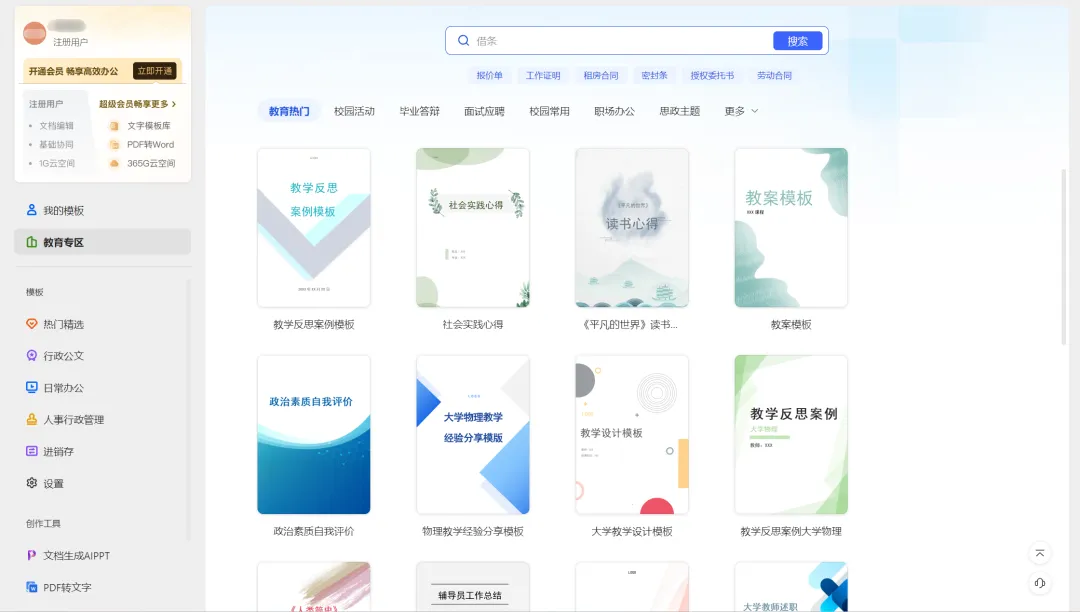Viewport: 1080px width, 612px height.
Task: Open the 大学教学设计模板 thumbnail
Action: pos(632,434)
